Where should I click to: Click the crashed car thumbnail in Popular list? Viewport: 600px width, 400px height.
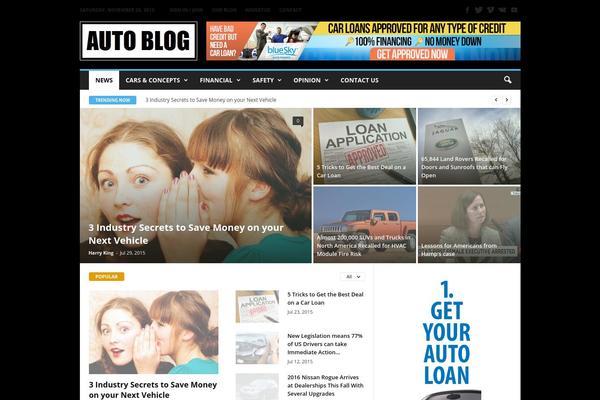click(x=257, y=348)
